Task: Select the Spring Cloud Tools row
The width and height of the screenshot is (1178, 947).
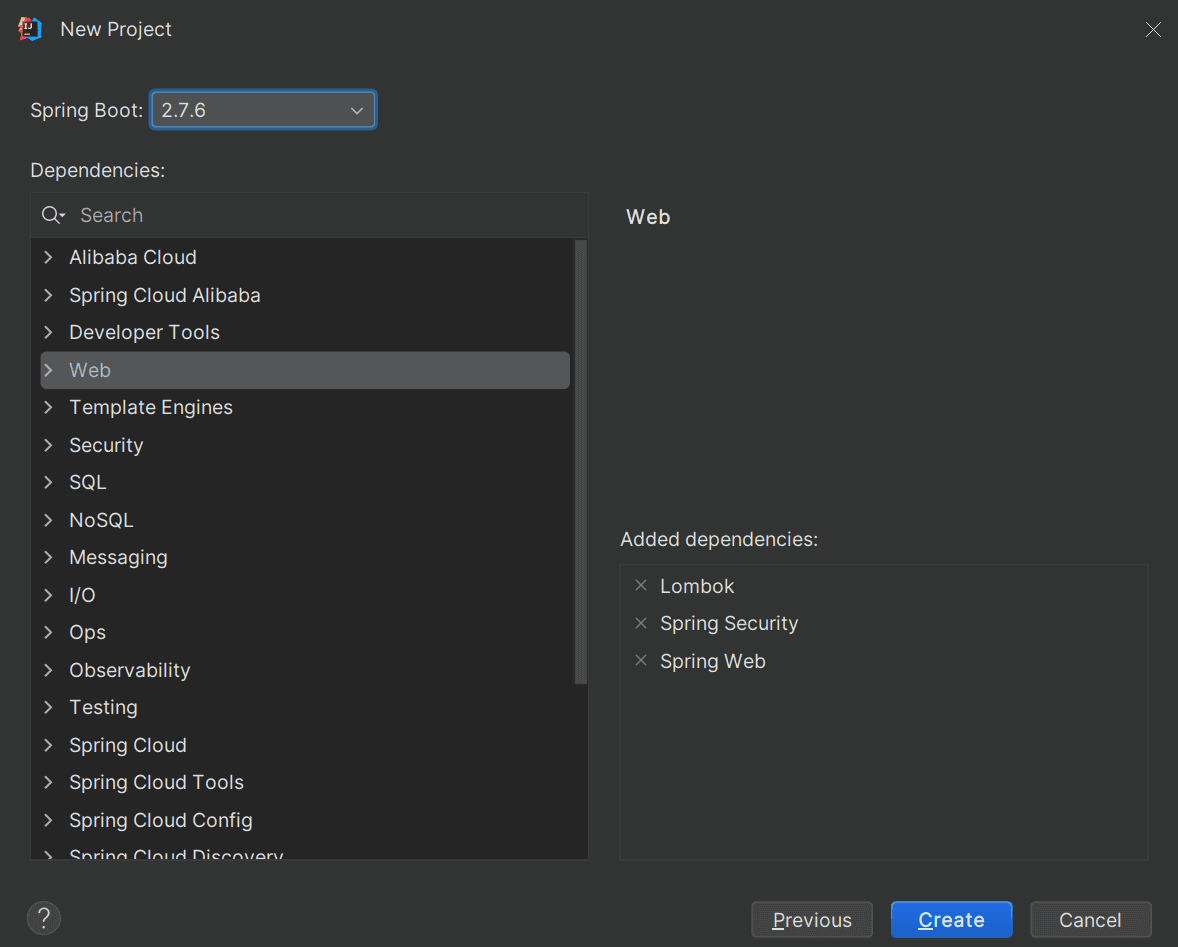Action: point(305,783)
